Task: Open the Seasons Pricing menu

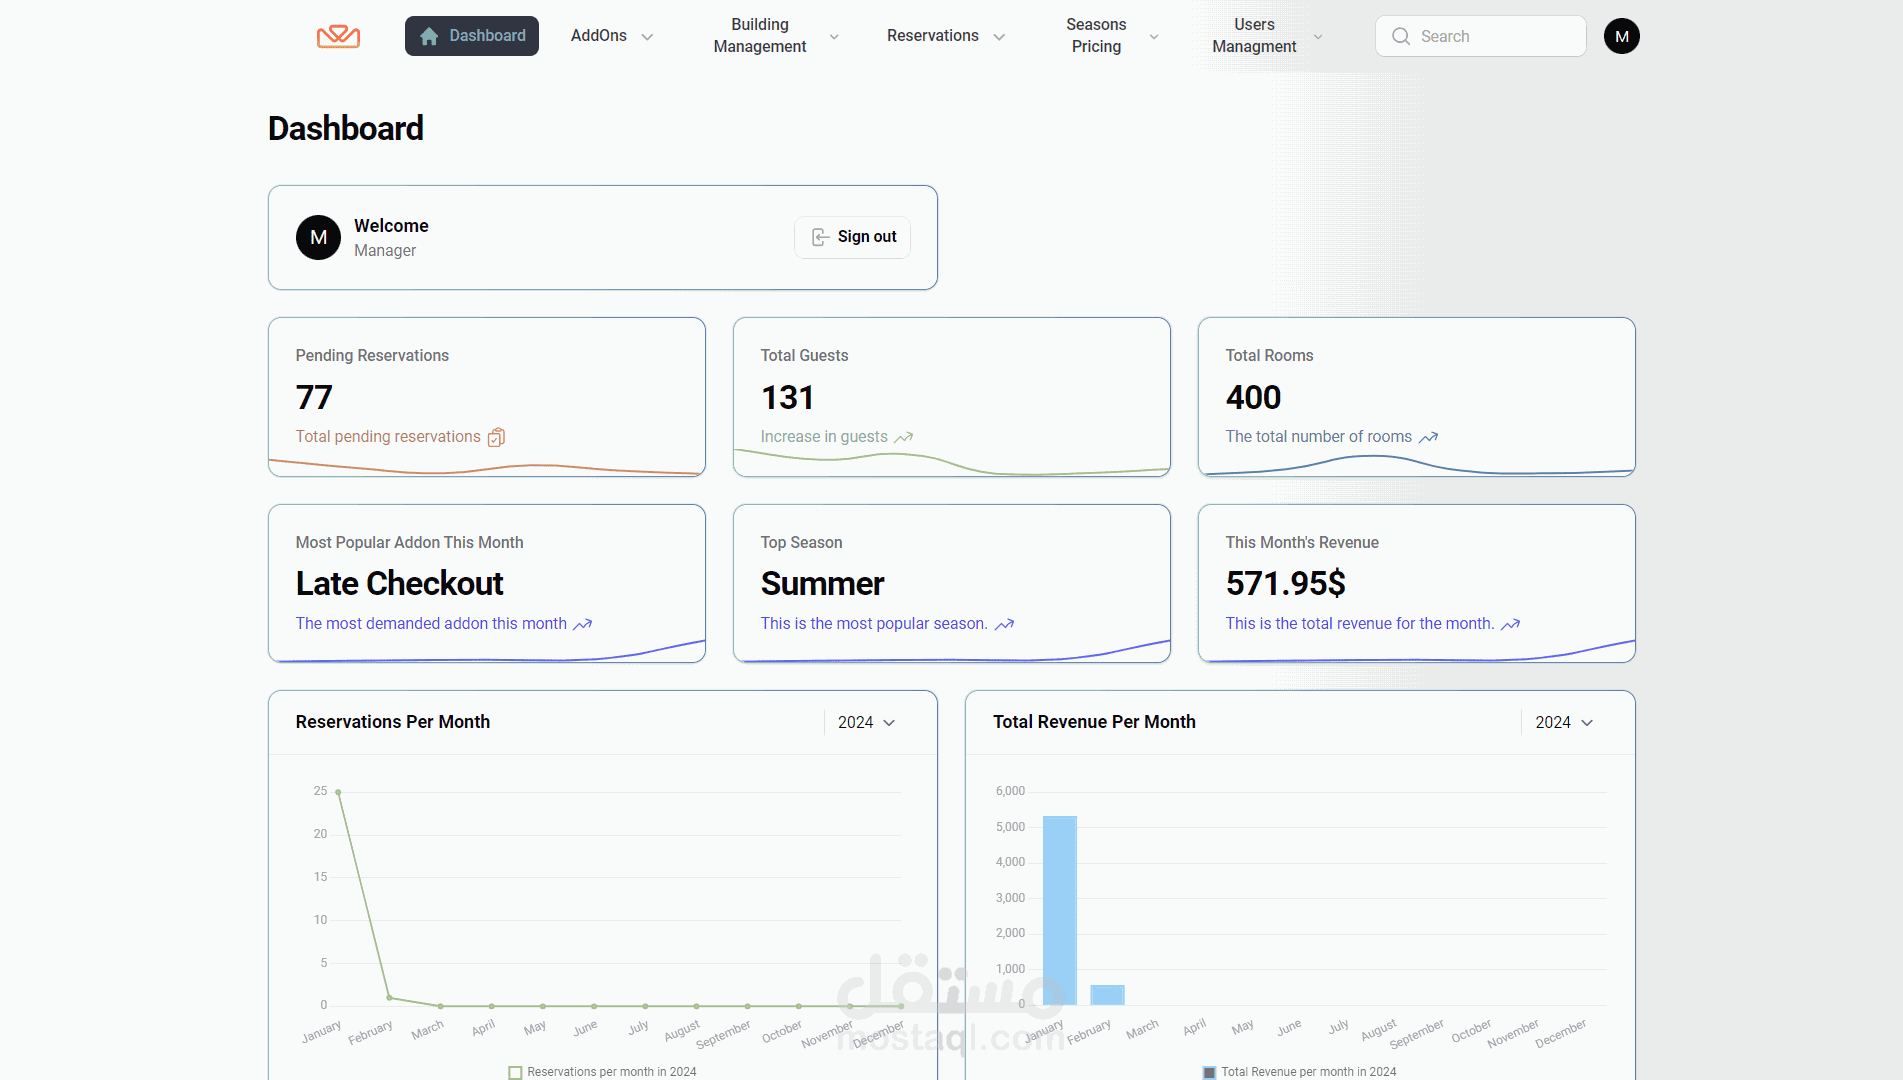Action: click(1111, 36)
